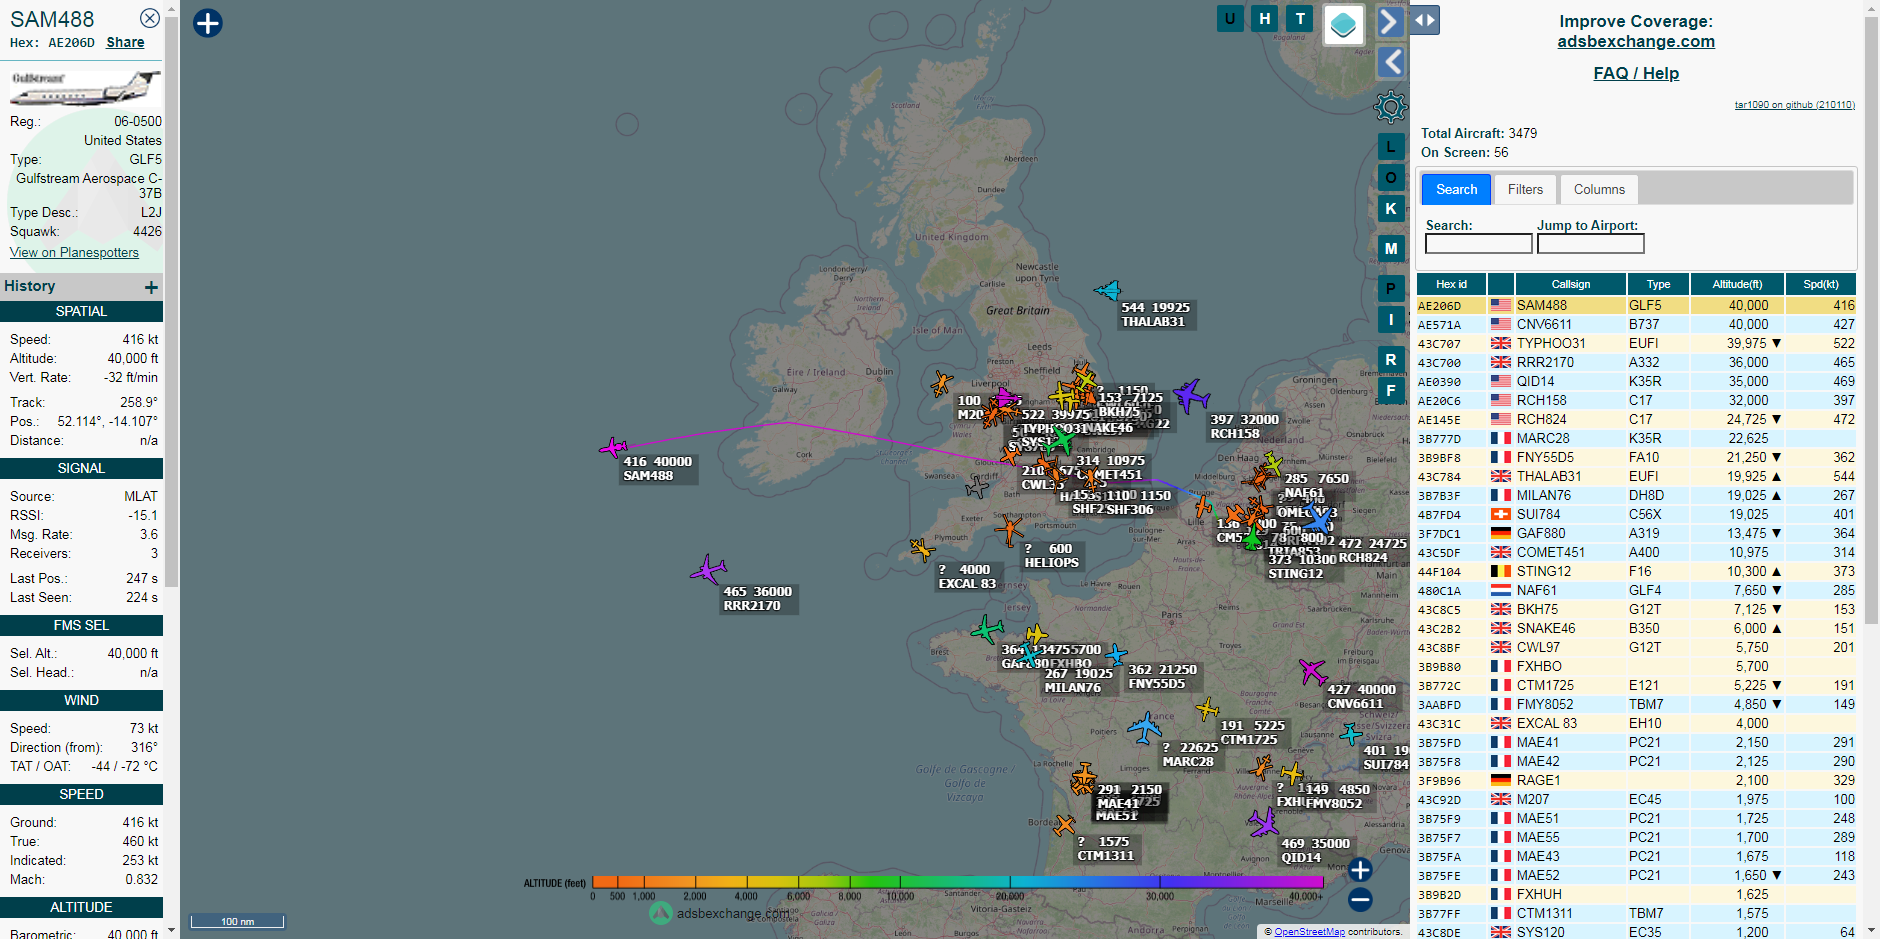Screen dimensions: 1880x939
Task: Toggle sidebar with double-arrow button
Action: pyautogui.click(x=1425, y=20)
